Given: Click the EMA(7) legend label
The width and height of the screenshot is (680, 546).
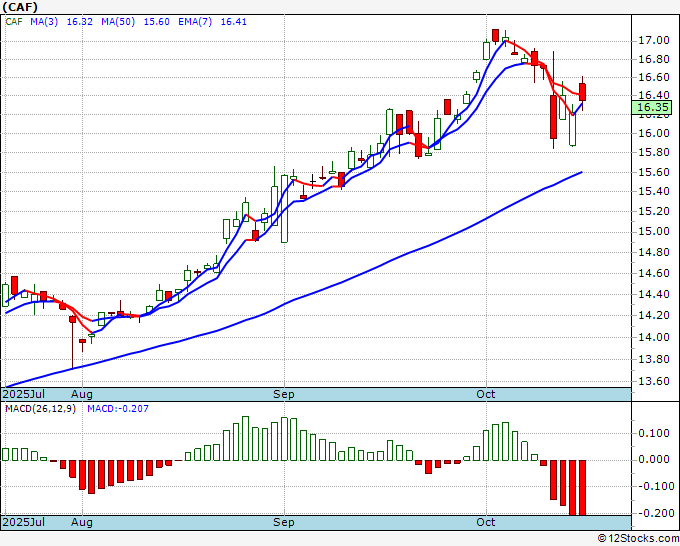Looking at the screenshot, I should (x=195, y=22).
